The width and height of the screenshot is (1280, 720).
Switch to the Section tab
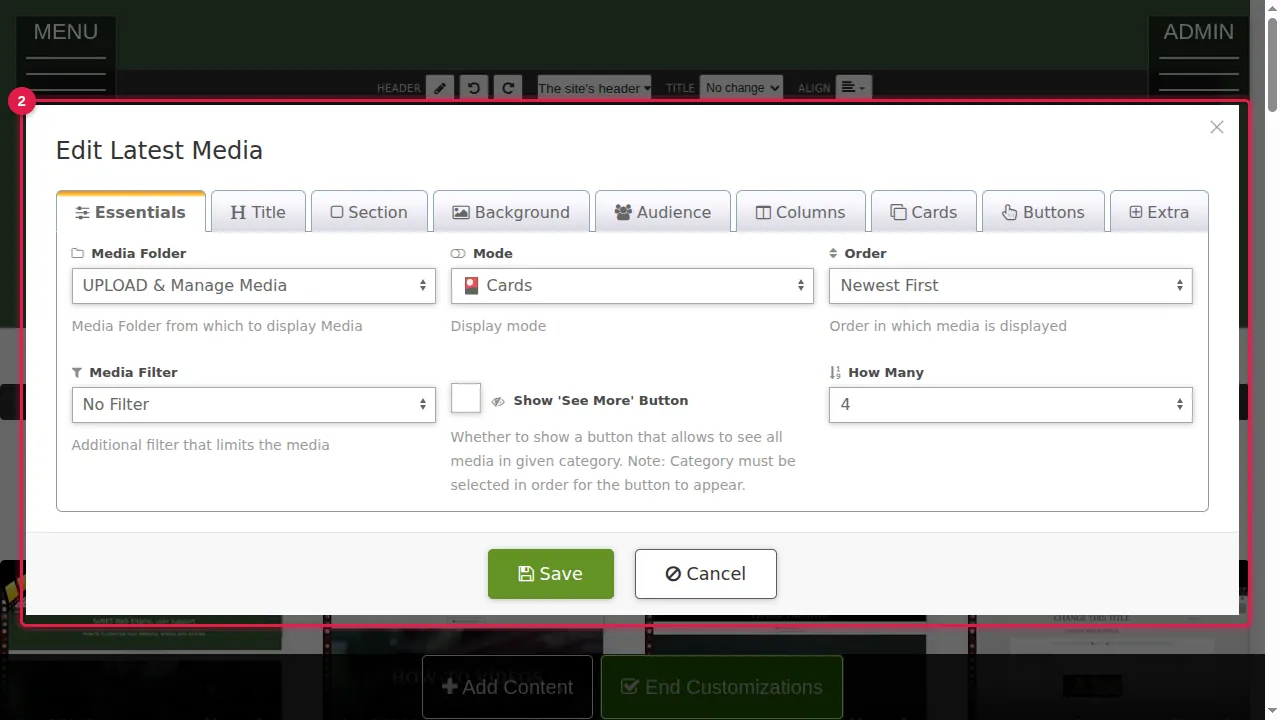click(369, 212)
